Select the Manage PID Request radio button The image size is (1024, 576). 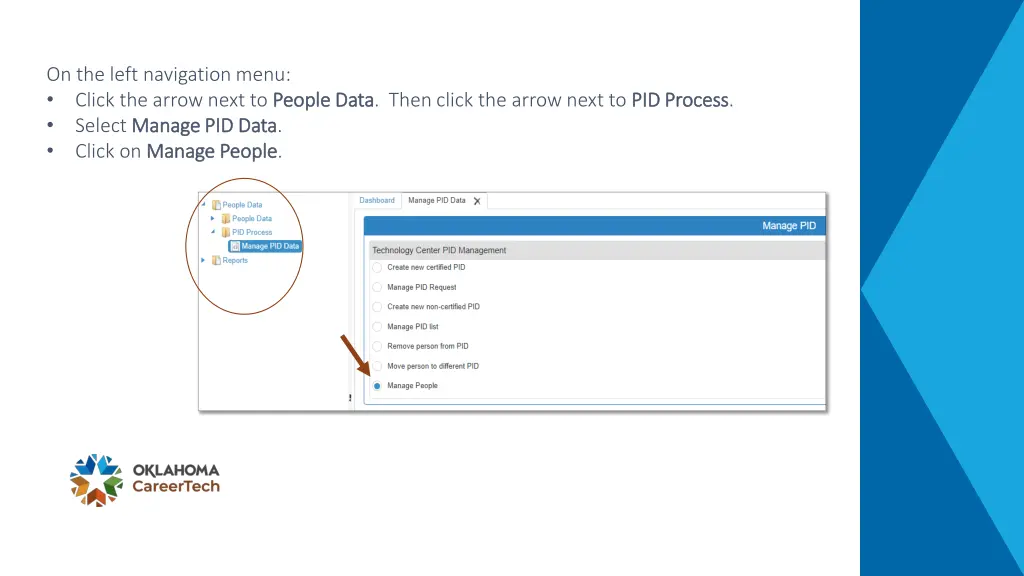pyautogui.click(x=377, y=287)
